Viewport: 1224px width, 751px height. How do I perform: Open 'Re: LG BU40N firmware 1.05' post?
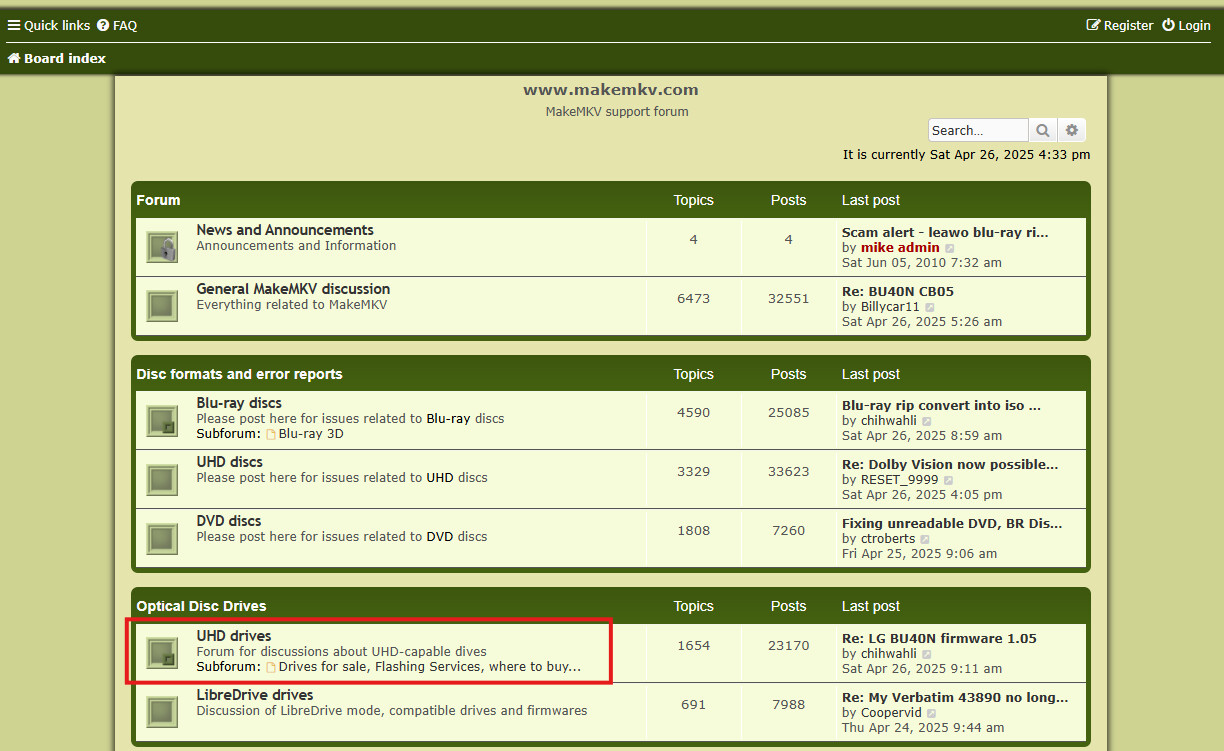pos(939,638)
